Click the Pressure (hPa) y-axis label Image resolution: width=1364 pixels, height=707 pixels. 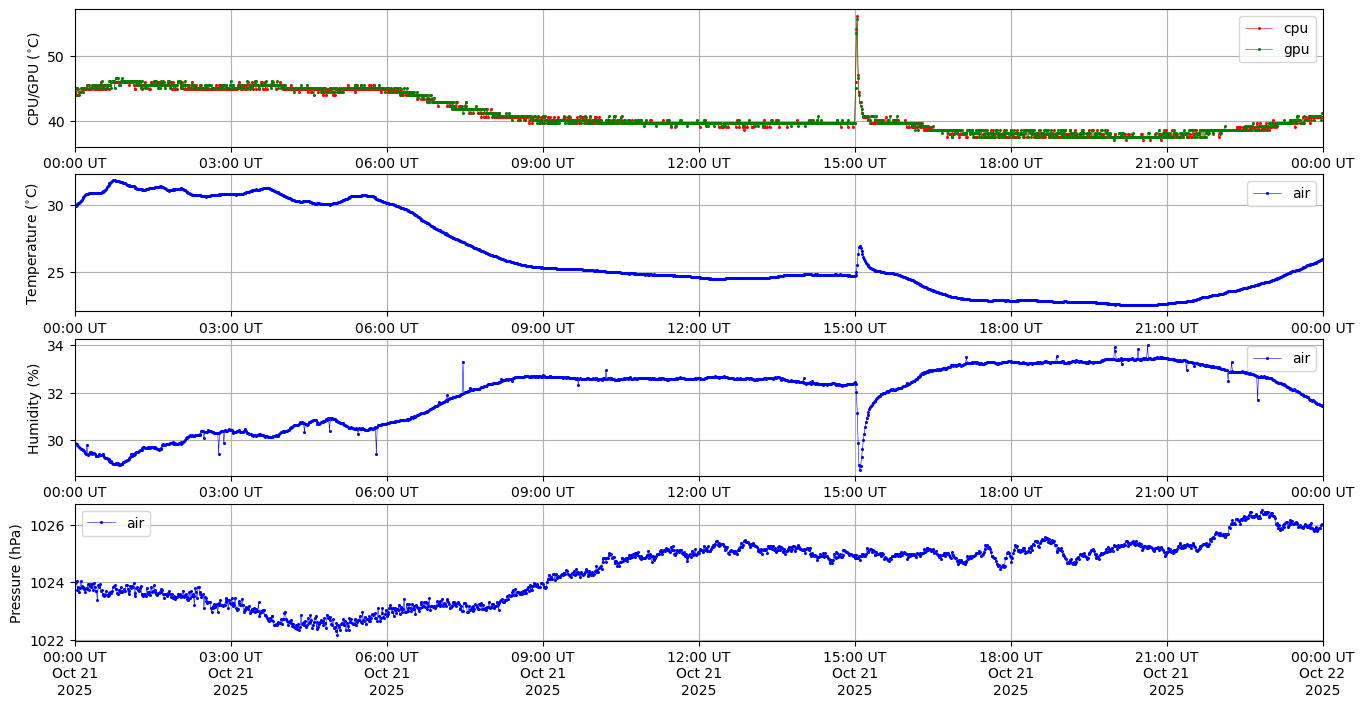tap(15, 572)
